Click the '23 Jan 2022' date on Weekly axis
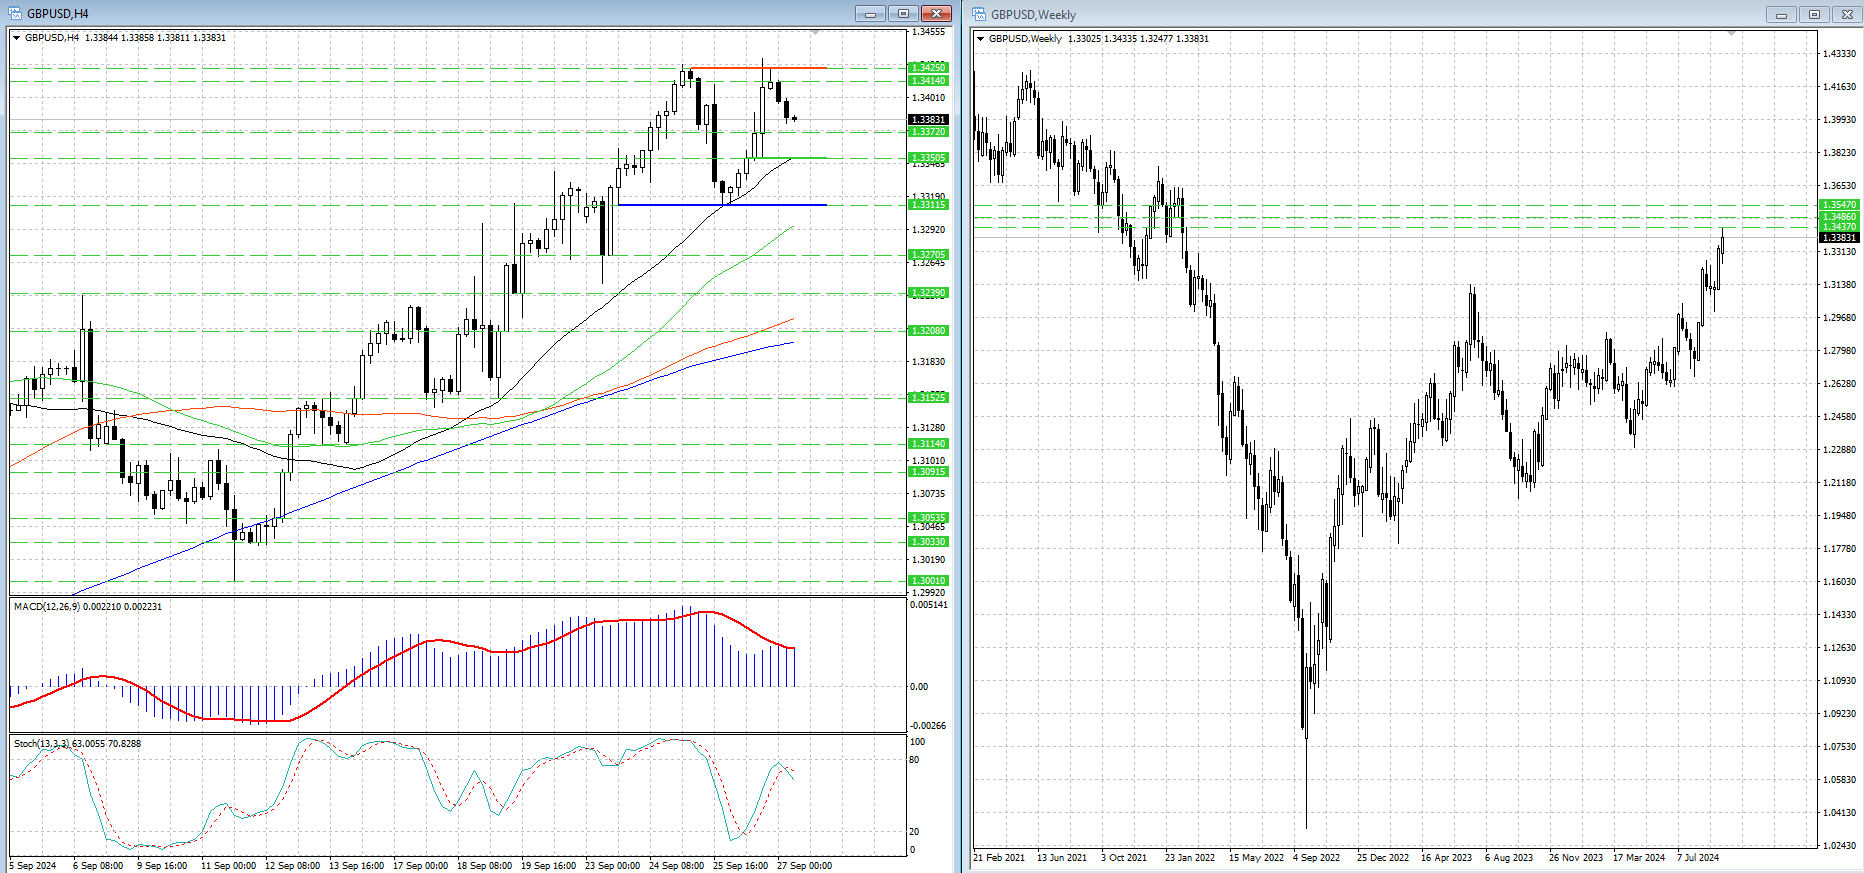This screenshot has width=1864, height=873. coord(1190,858)
